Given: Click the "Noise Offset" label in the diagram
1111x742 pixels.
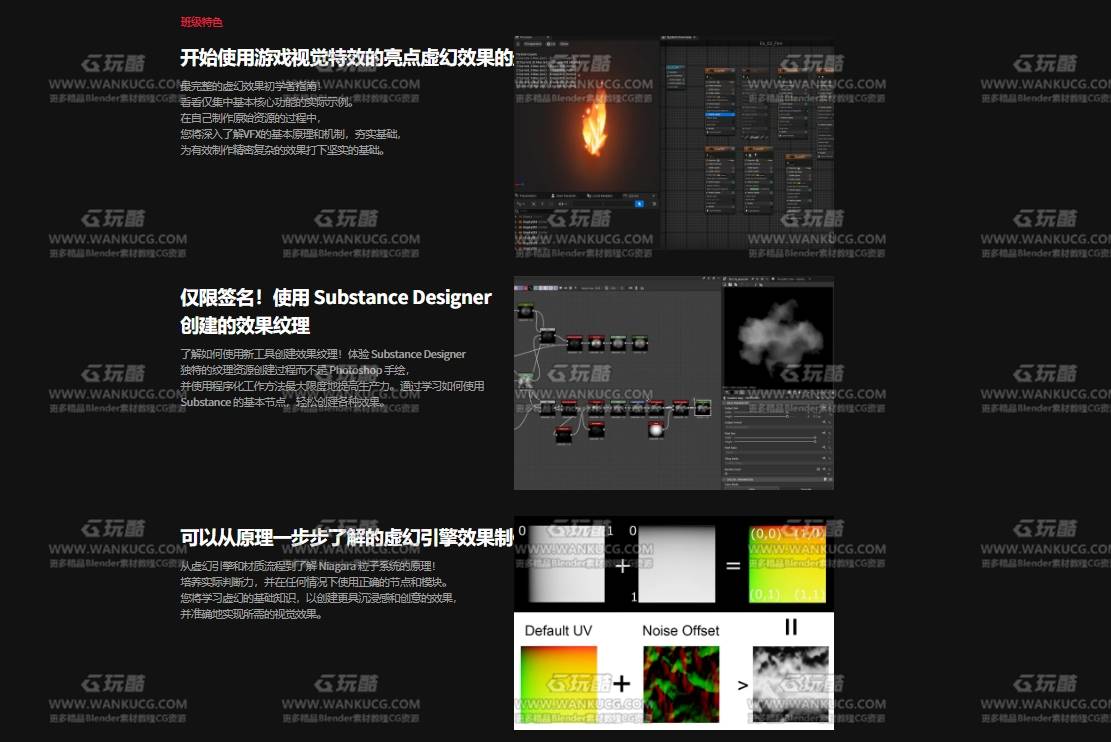Looking at the screenshot, I should pyautogui.click(x=680, y=631).
